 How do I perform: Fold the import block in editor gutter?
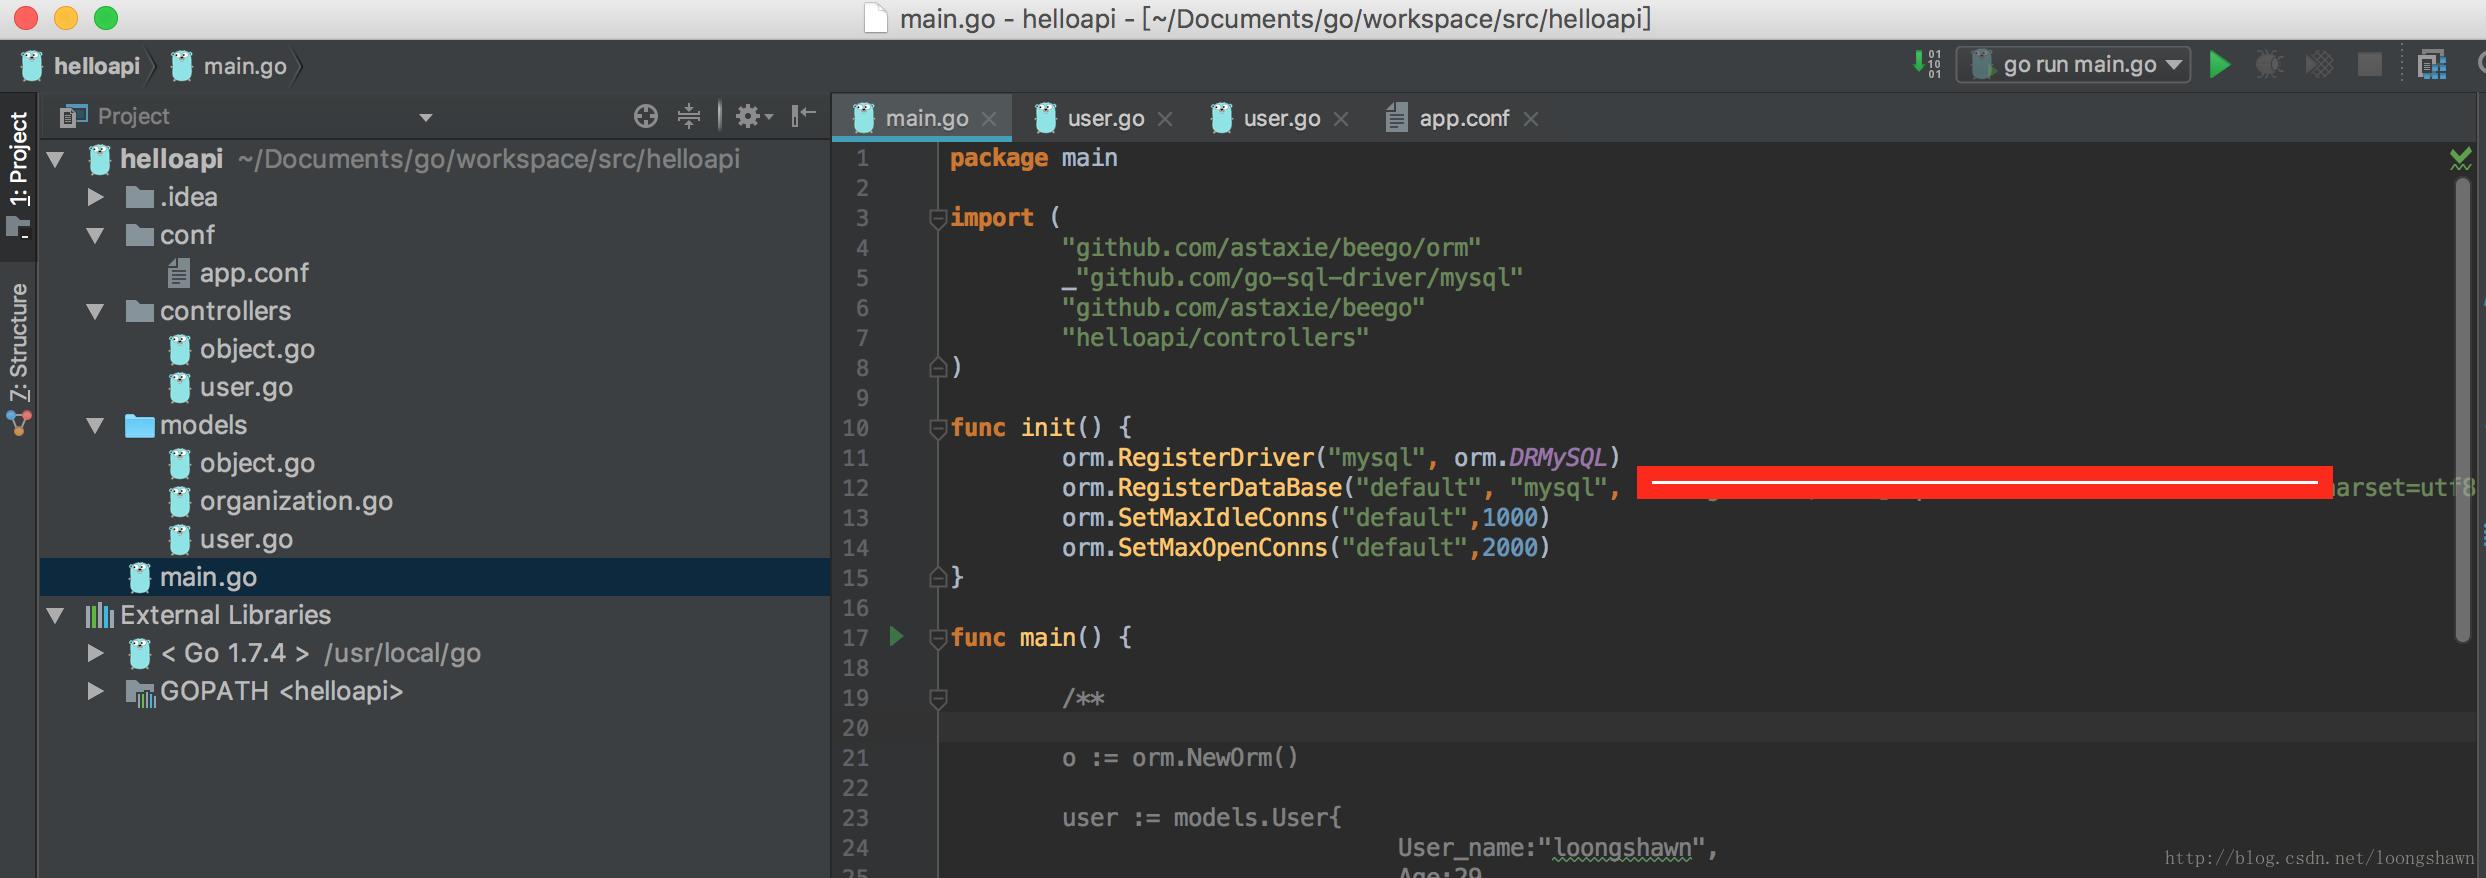coord(937,218)
